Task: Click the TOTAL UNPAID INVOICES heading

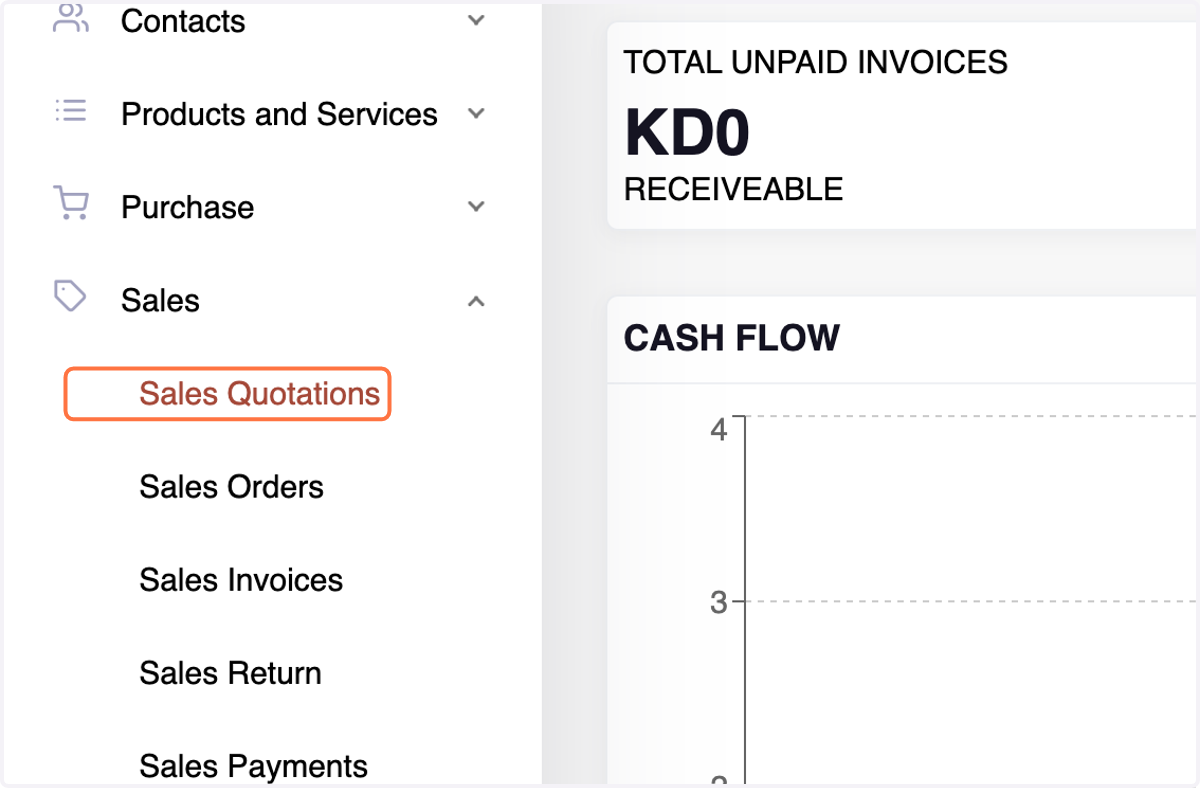Action: coord(816,62)
